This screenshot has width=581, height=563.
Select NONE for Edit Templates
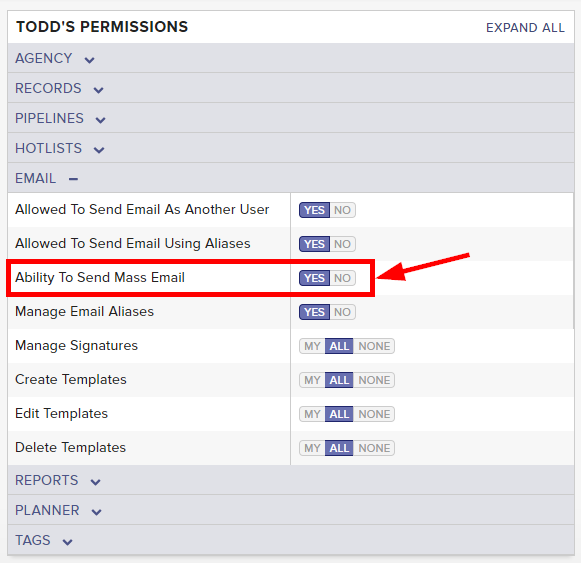[374, 414]
